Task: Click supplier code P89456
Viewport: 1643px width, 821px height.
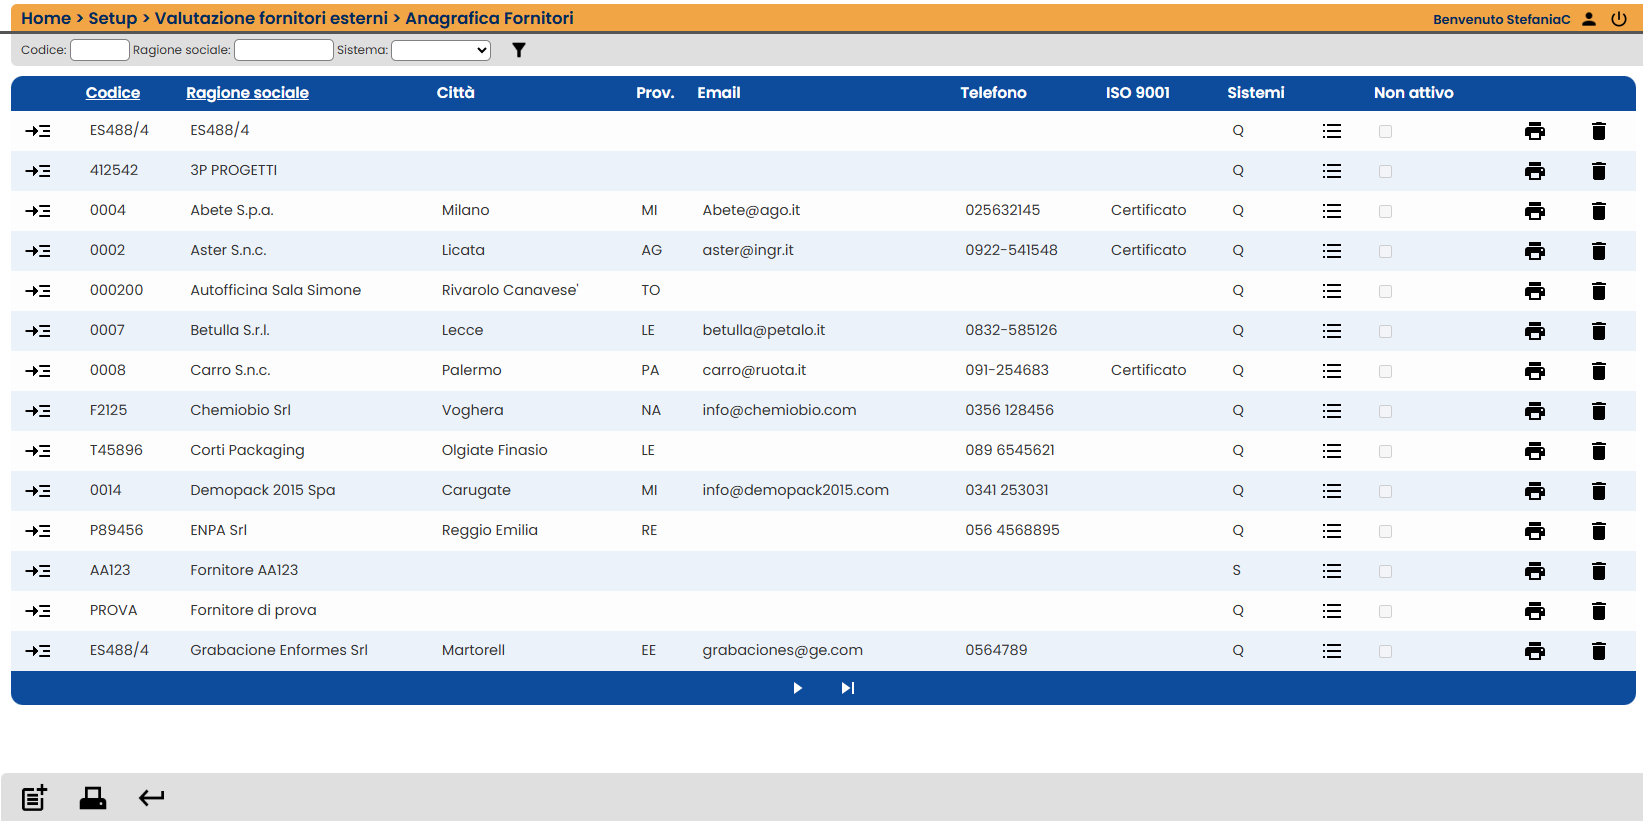Action: pyautogui.click(x=116, y=530)
